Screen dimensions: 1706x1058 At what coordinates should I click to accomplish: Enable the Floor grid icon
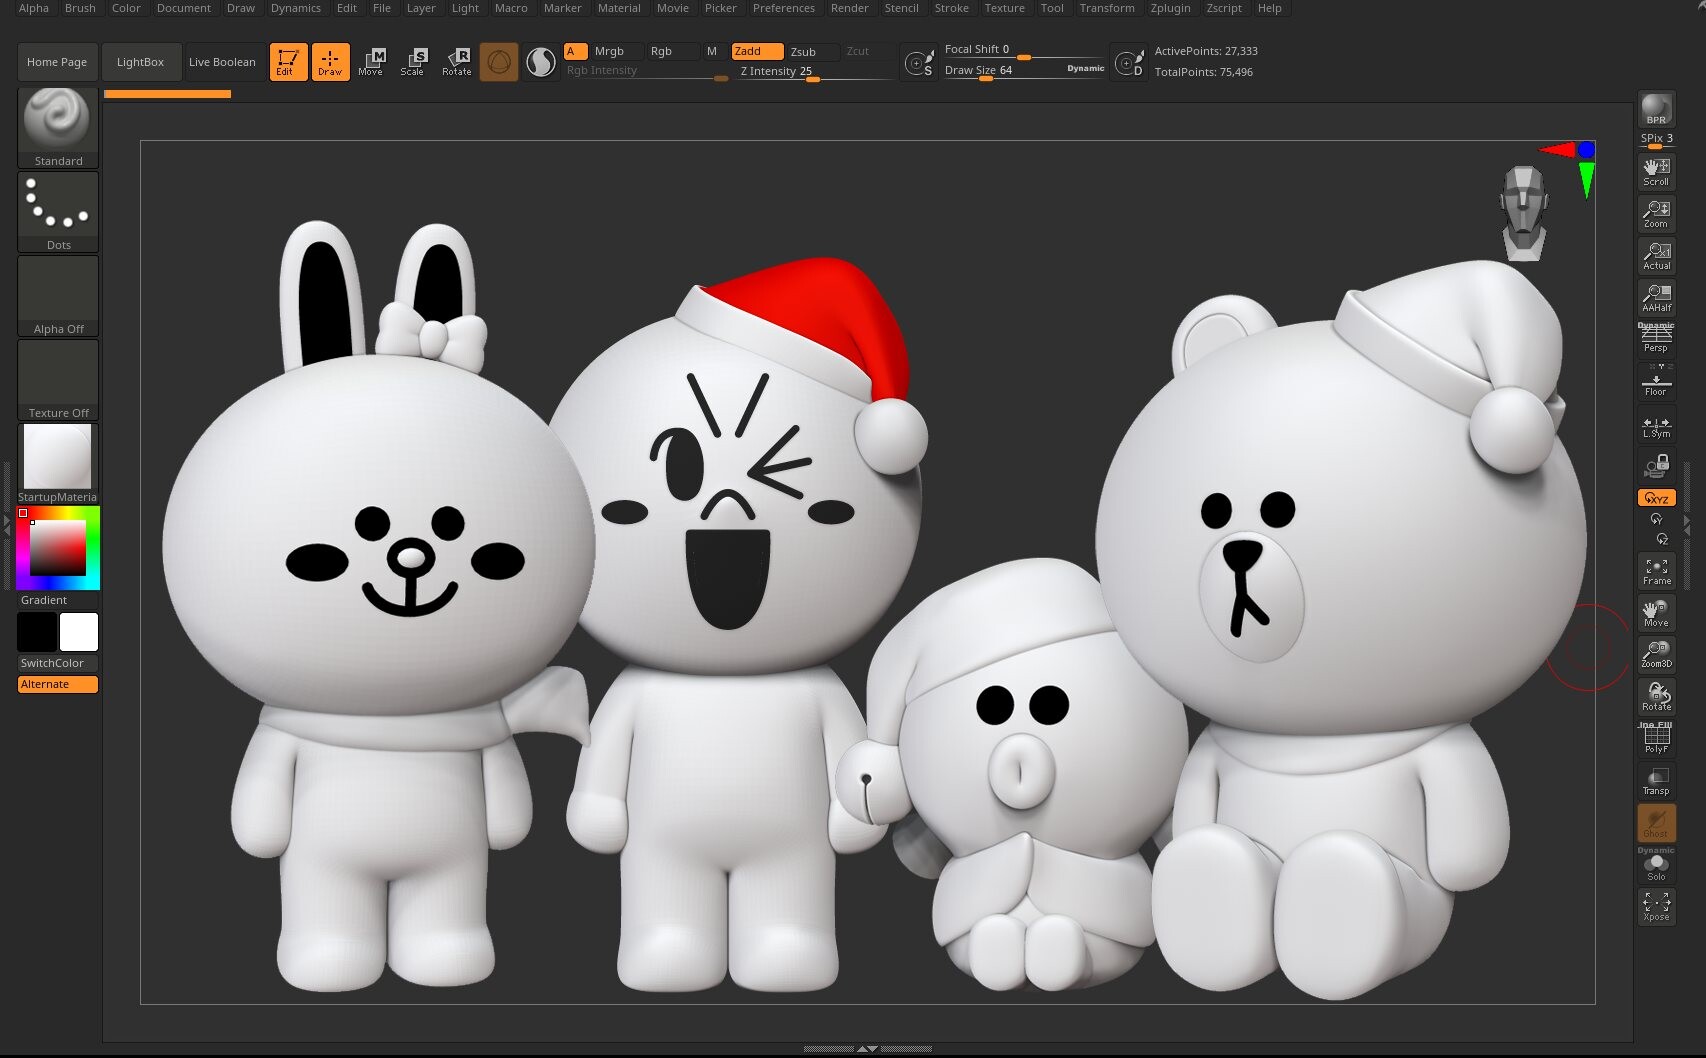pyautogui.click(x=1655, y=381)
